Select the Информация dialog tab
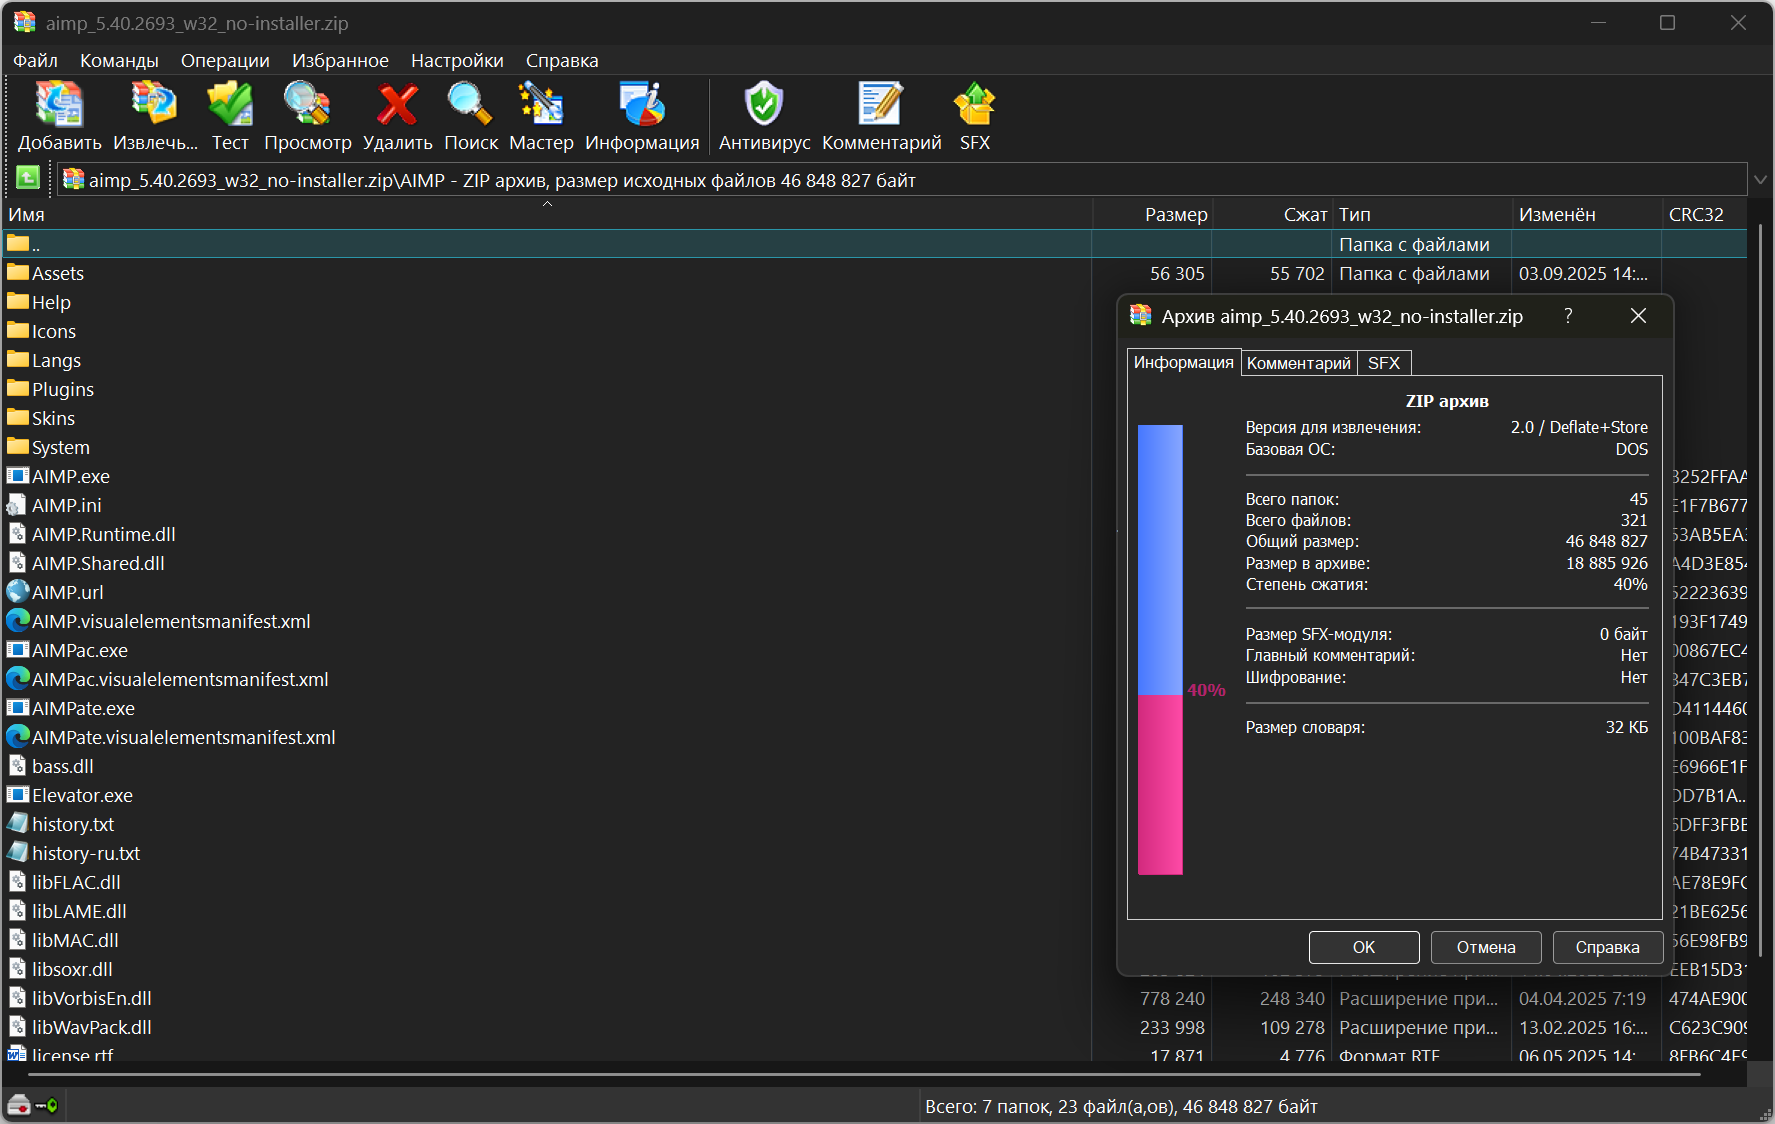Image resolution: width=1775 pixels, height=1124 pixels. tap(1184, 362)
